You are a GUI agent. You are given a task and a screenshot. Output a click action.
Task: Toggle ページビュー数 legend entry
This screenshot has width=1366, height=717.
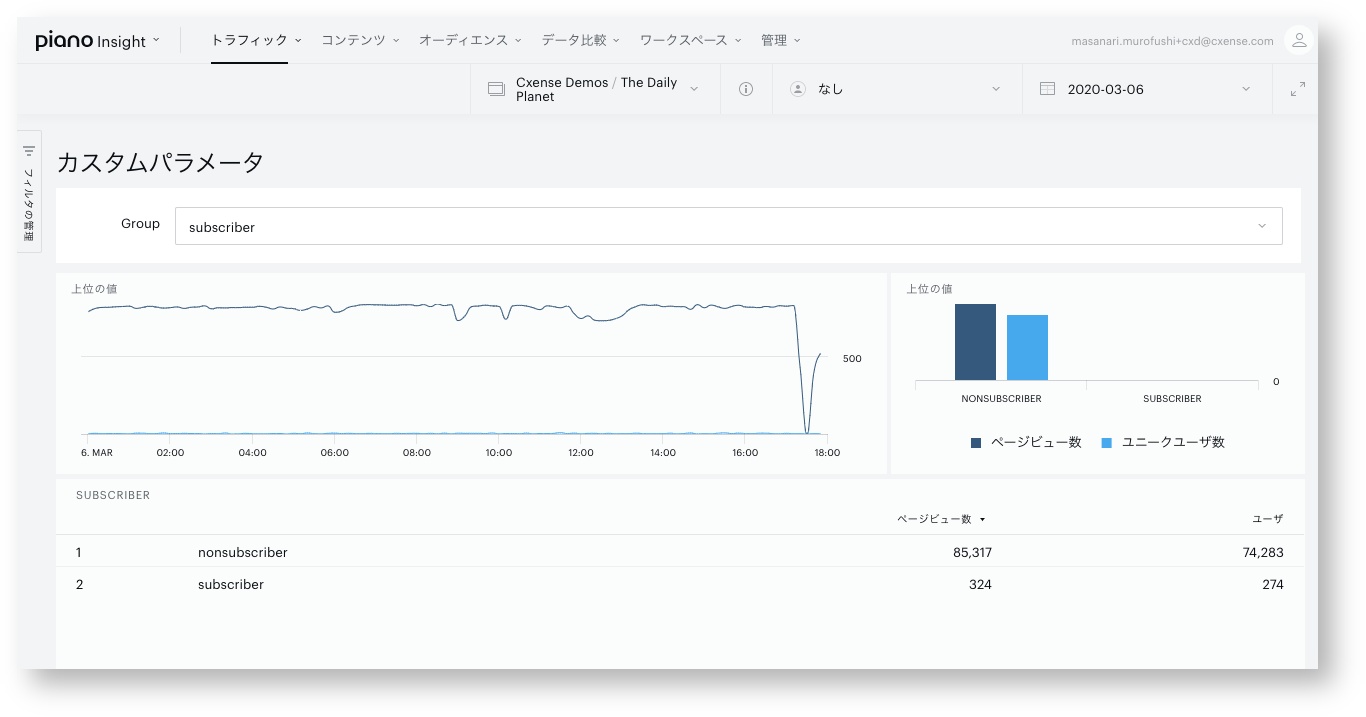pyautogui.click(x=1026, y=442)
